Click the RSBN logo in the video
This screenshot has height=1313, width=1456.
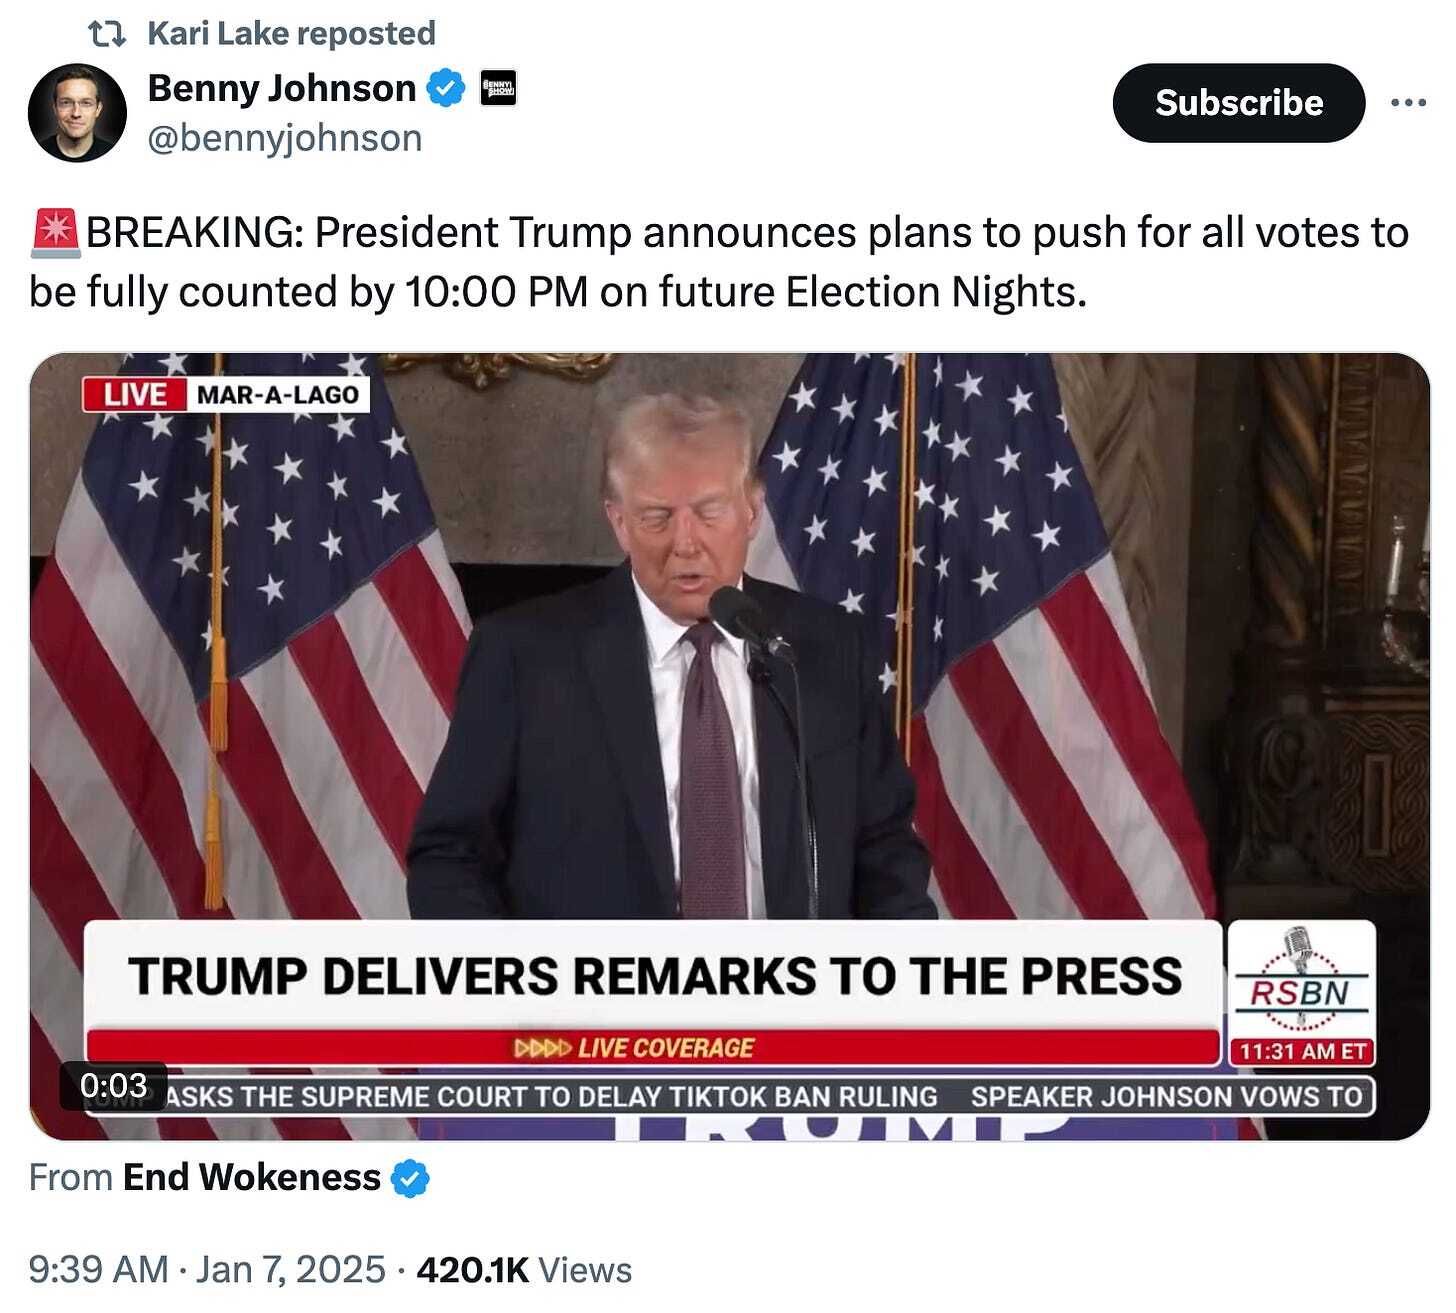[1301, 982]
